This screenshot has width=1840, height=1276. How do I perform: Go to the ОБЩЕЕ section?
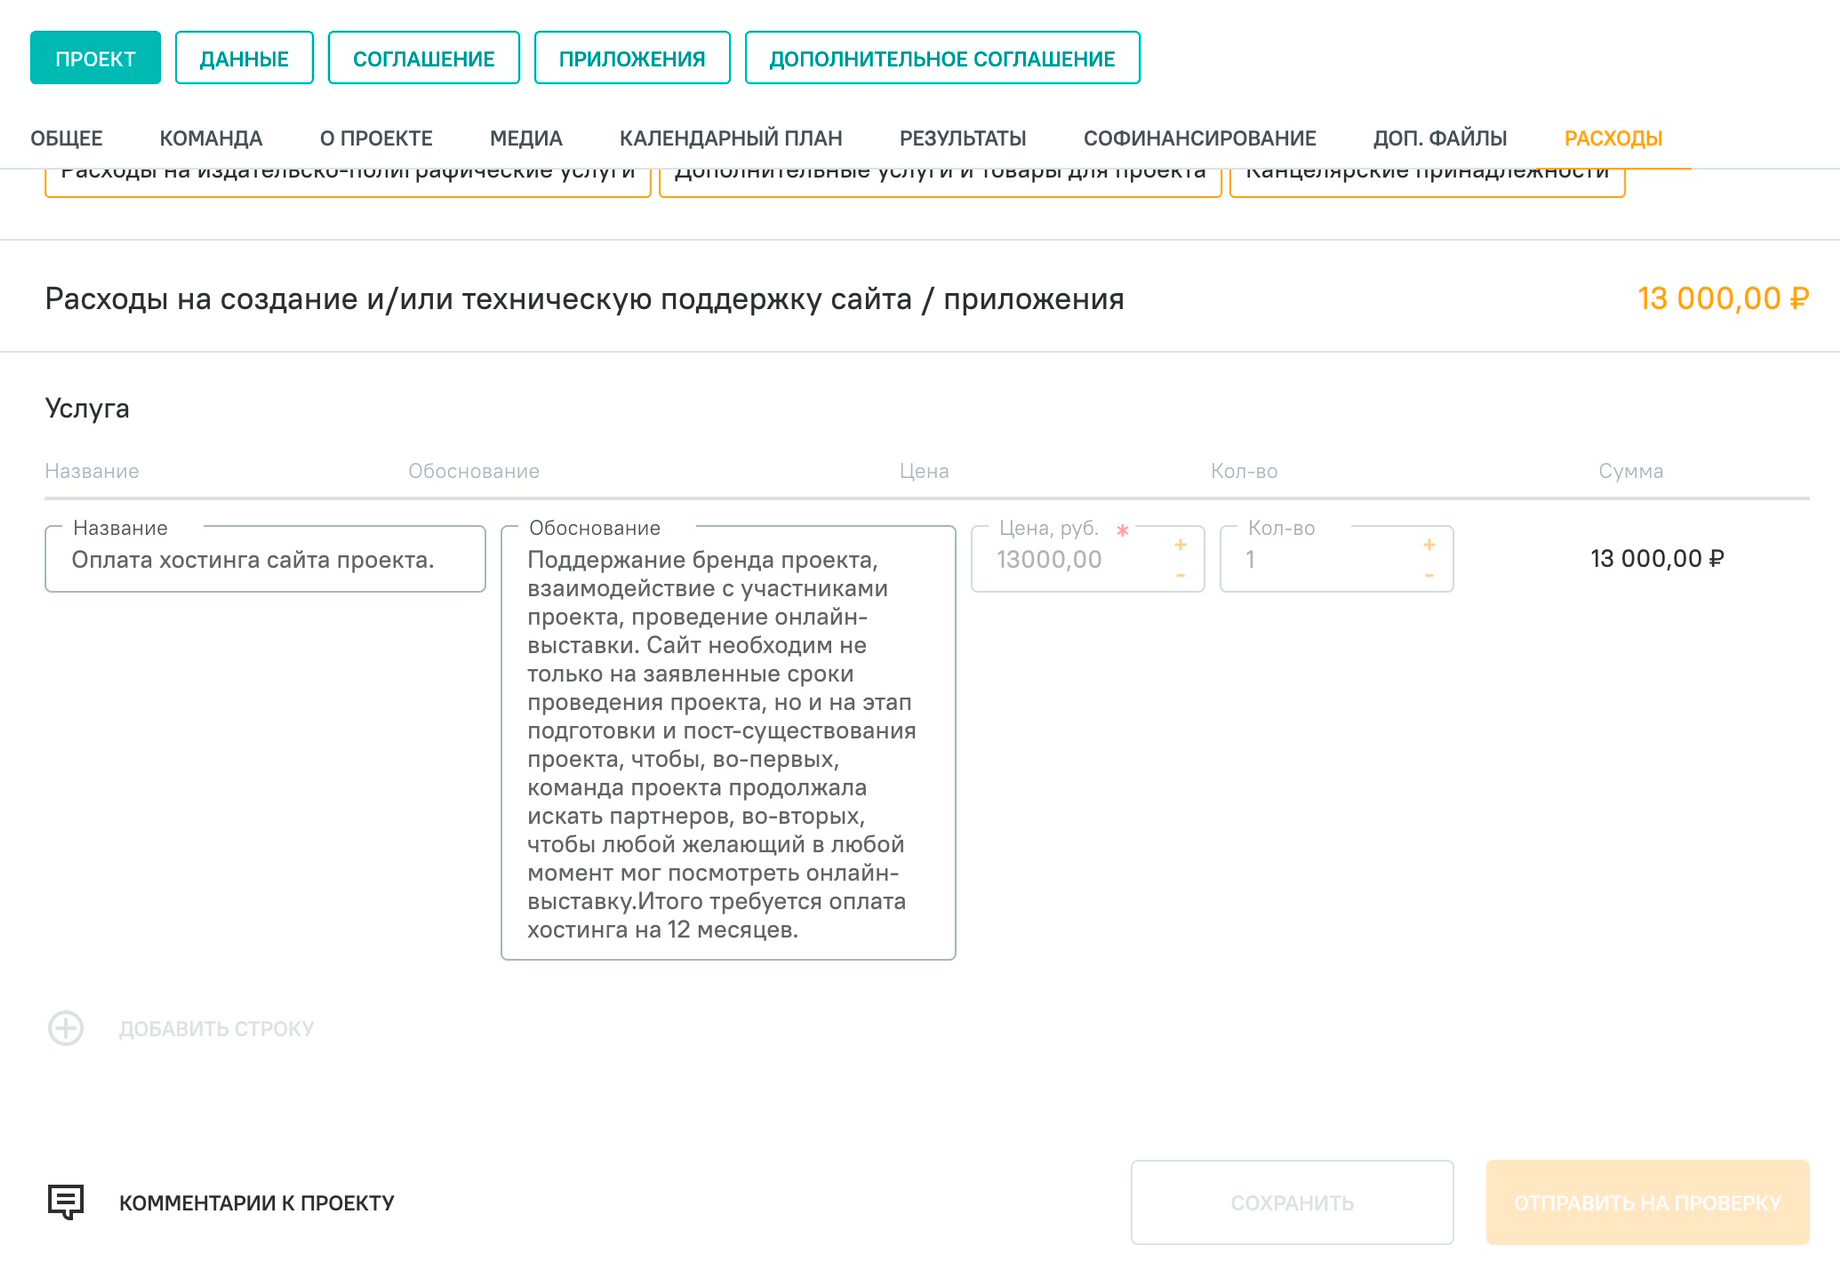tap(67, 138)
